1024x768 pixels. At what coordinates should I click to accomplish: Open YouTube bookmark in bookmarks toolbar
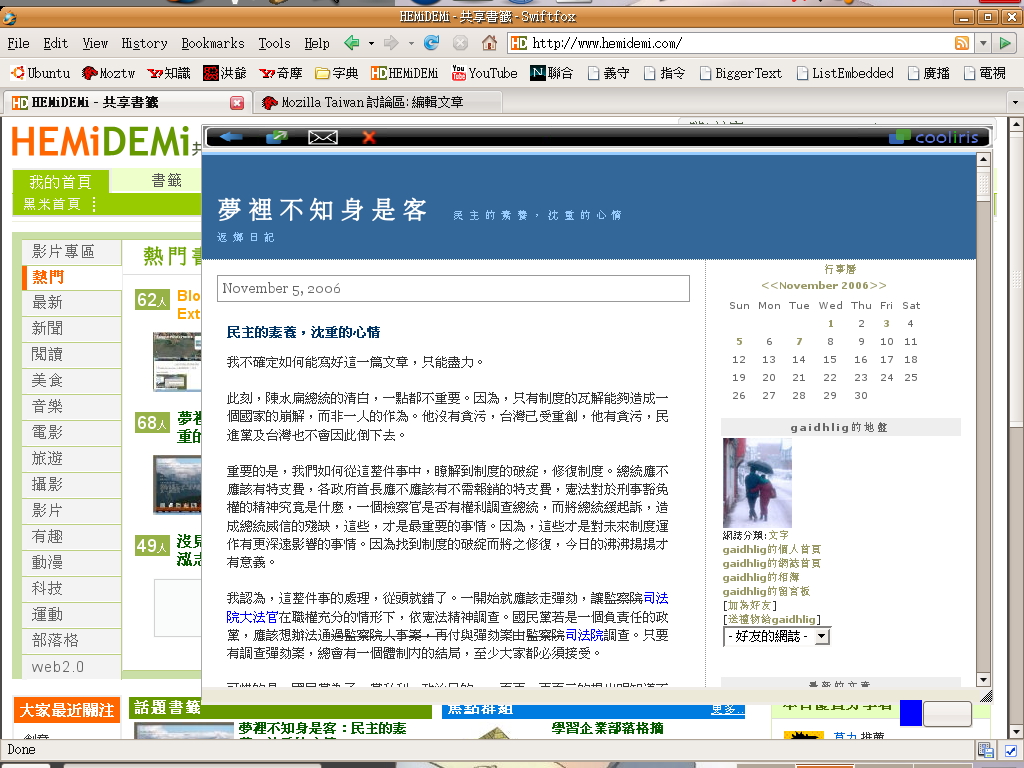(484, 73)
